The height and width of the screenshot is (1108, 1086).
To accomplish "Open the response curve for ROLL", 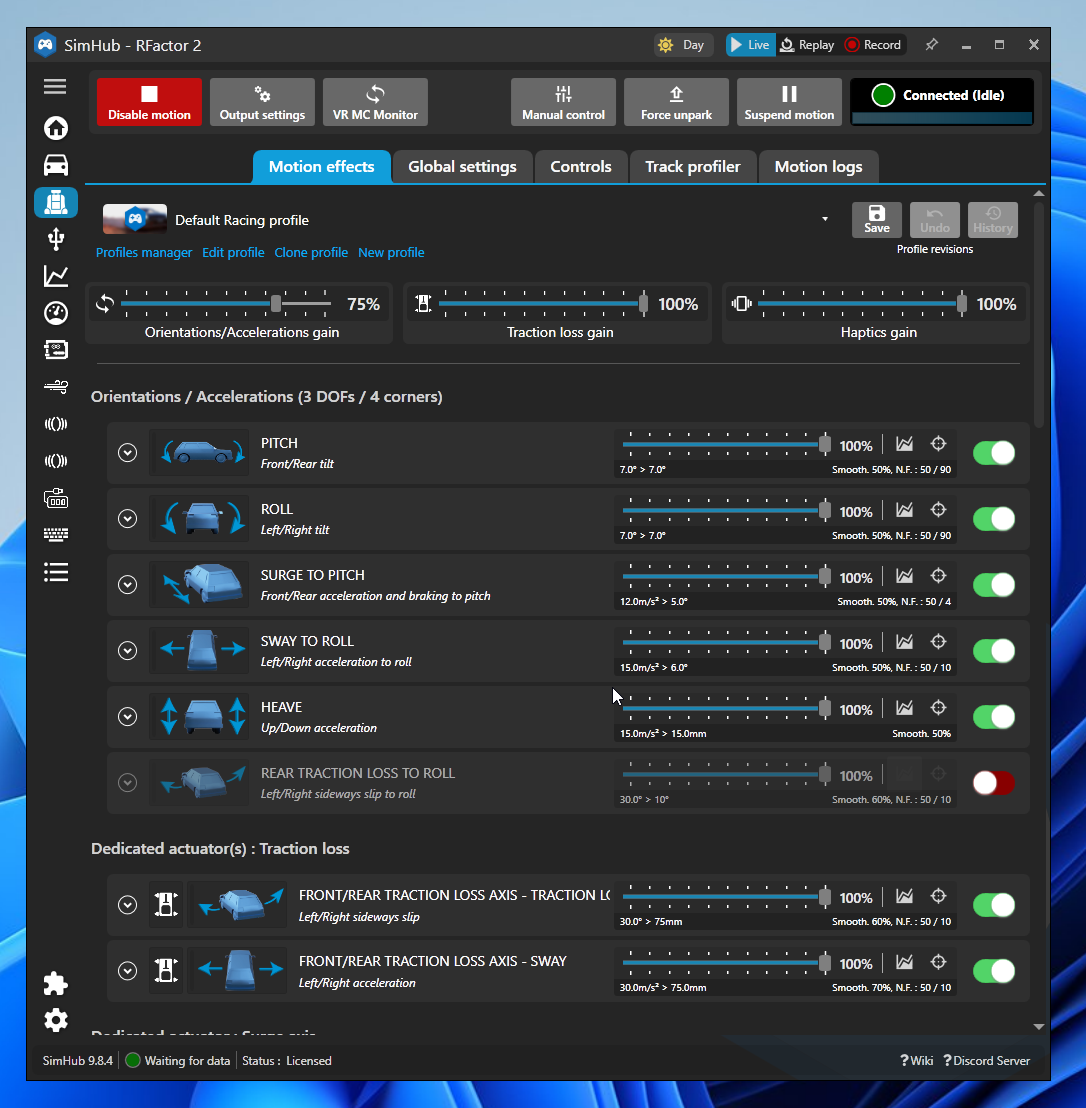I will [x=904, y=509].
